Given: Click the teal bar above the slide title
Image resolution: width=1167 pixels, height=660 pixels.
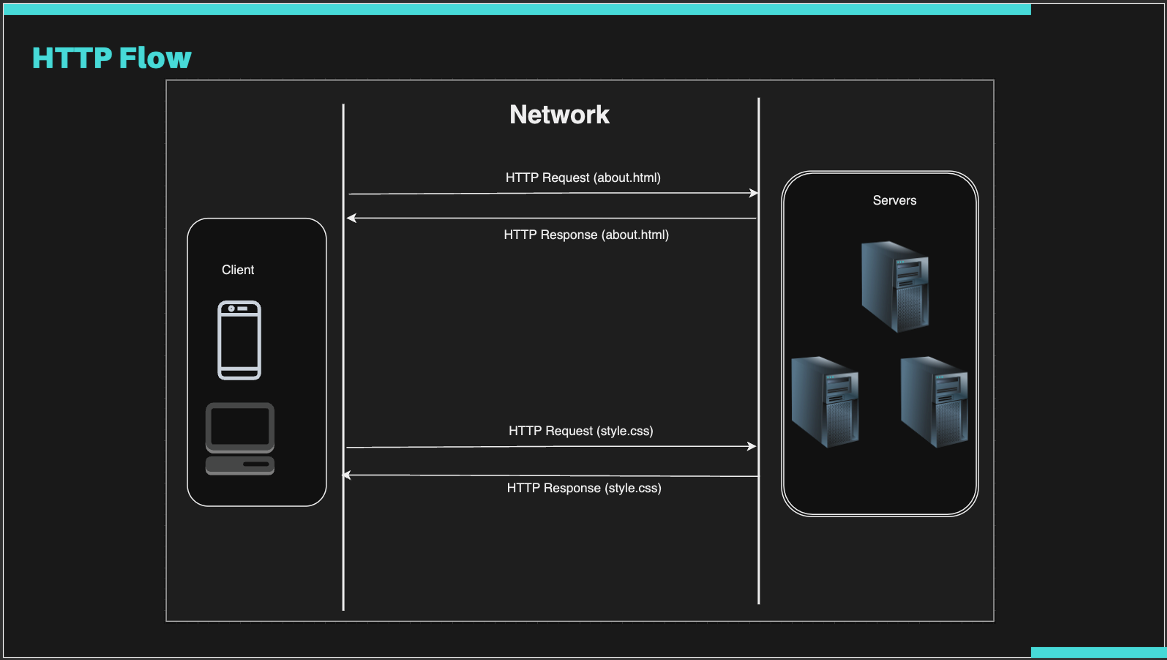Looking at the screenshot, I should 515,9.
